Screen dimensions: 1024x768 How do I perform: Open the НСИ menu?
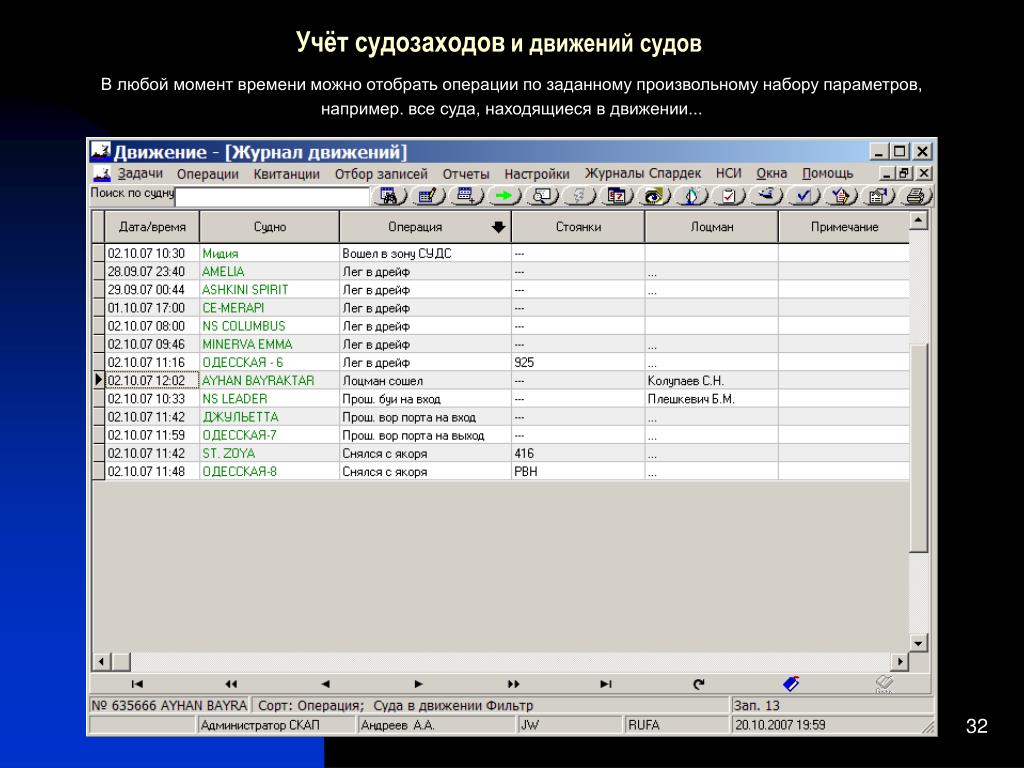point(728,174)
